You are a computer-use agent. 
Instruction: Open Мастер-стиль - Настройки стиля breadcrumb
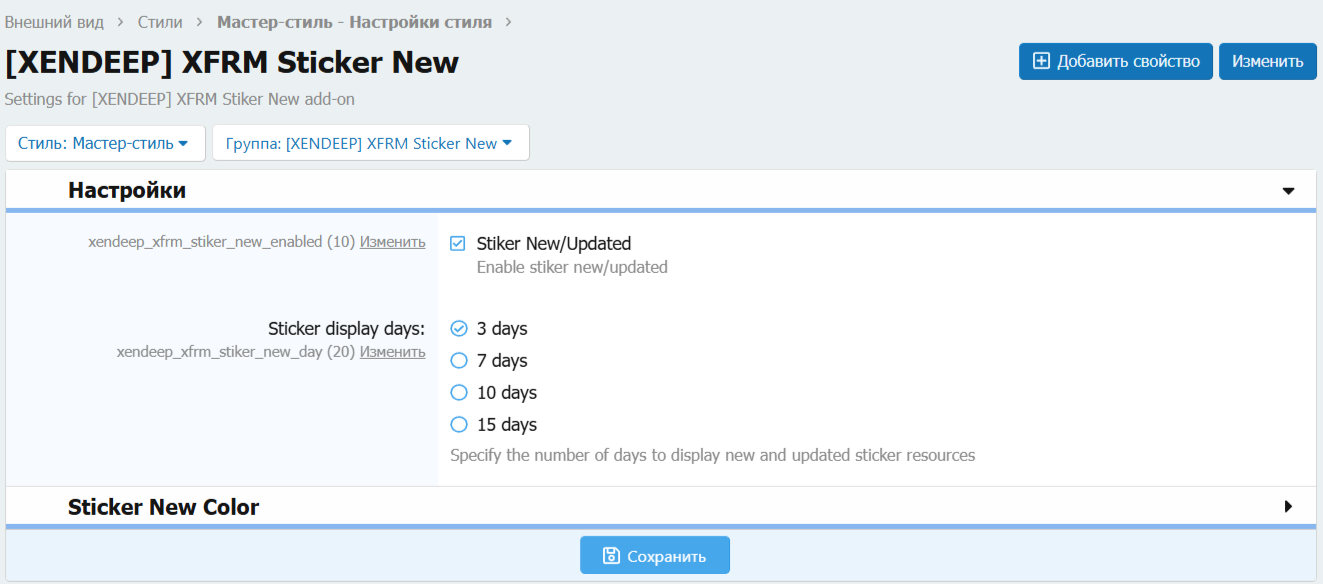(x=354, y=21)
